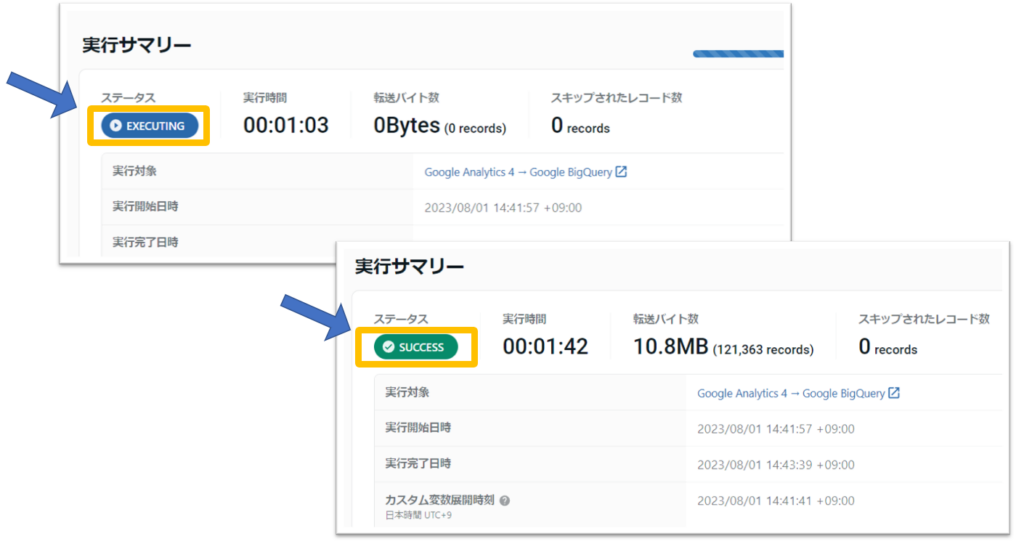The image size is (1024, 544).
Task: Click the completion time 2023/08/01 14:43:39
Action: click(775, 465)
